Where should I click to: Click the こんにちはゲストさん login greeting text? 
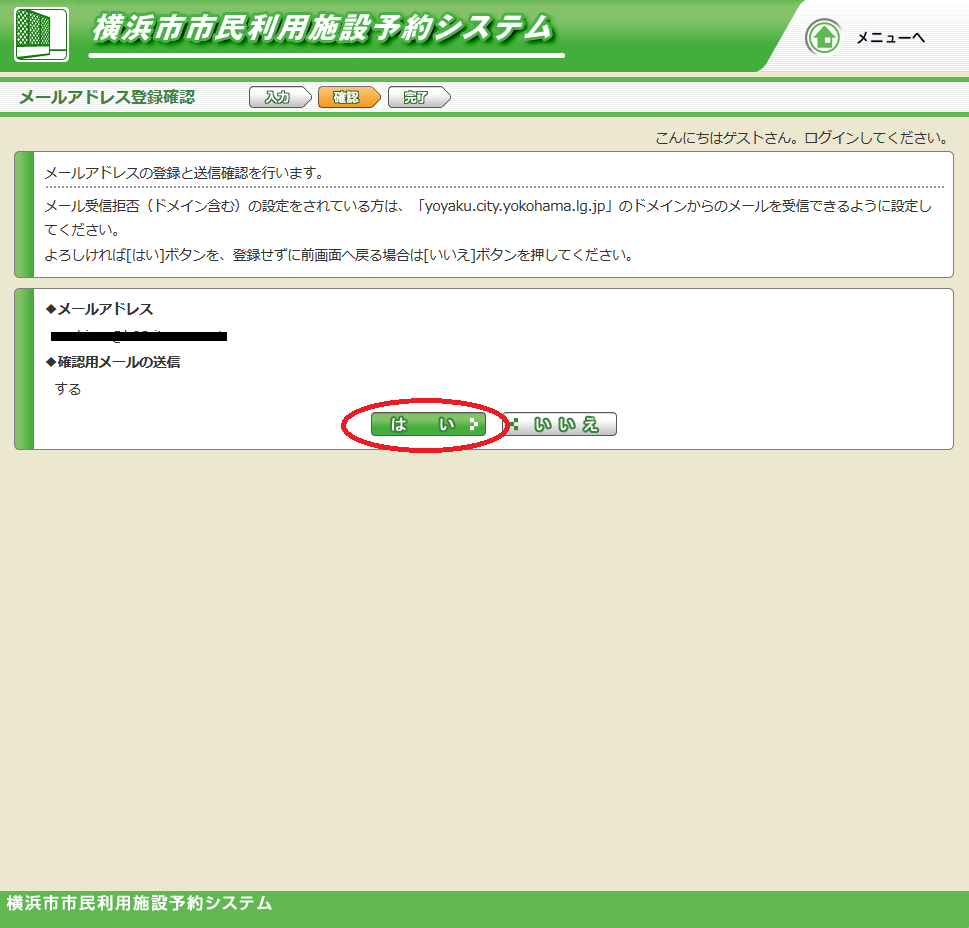(801, 138)
